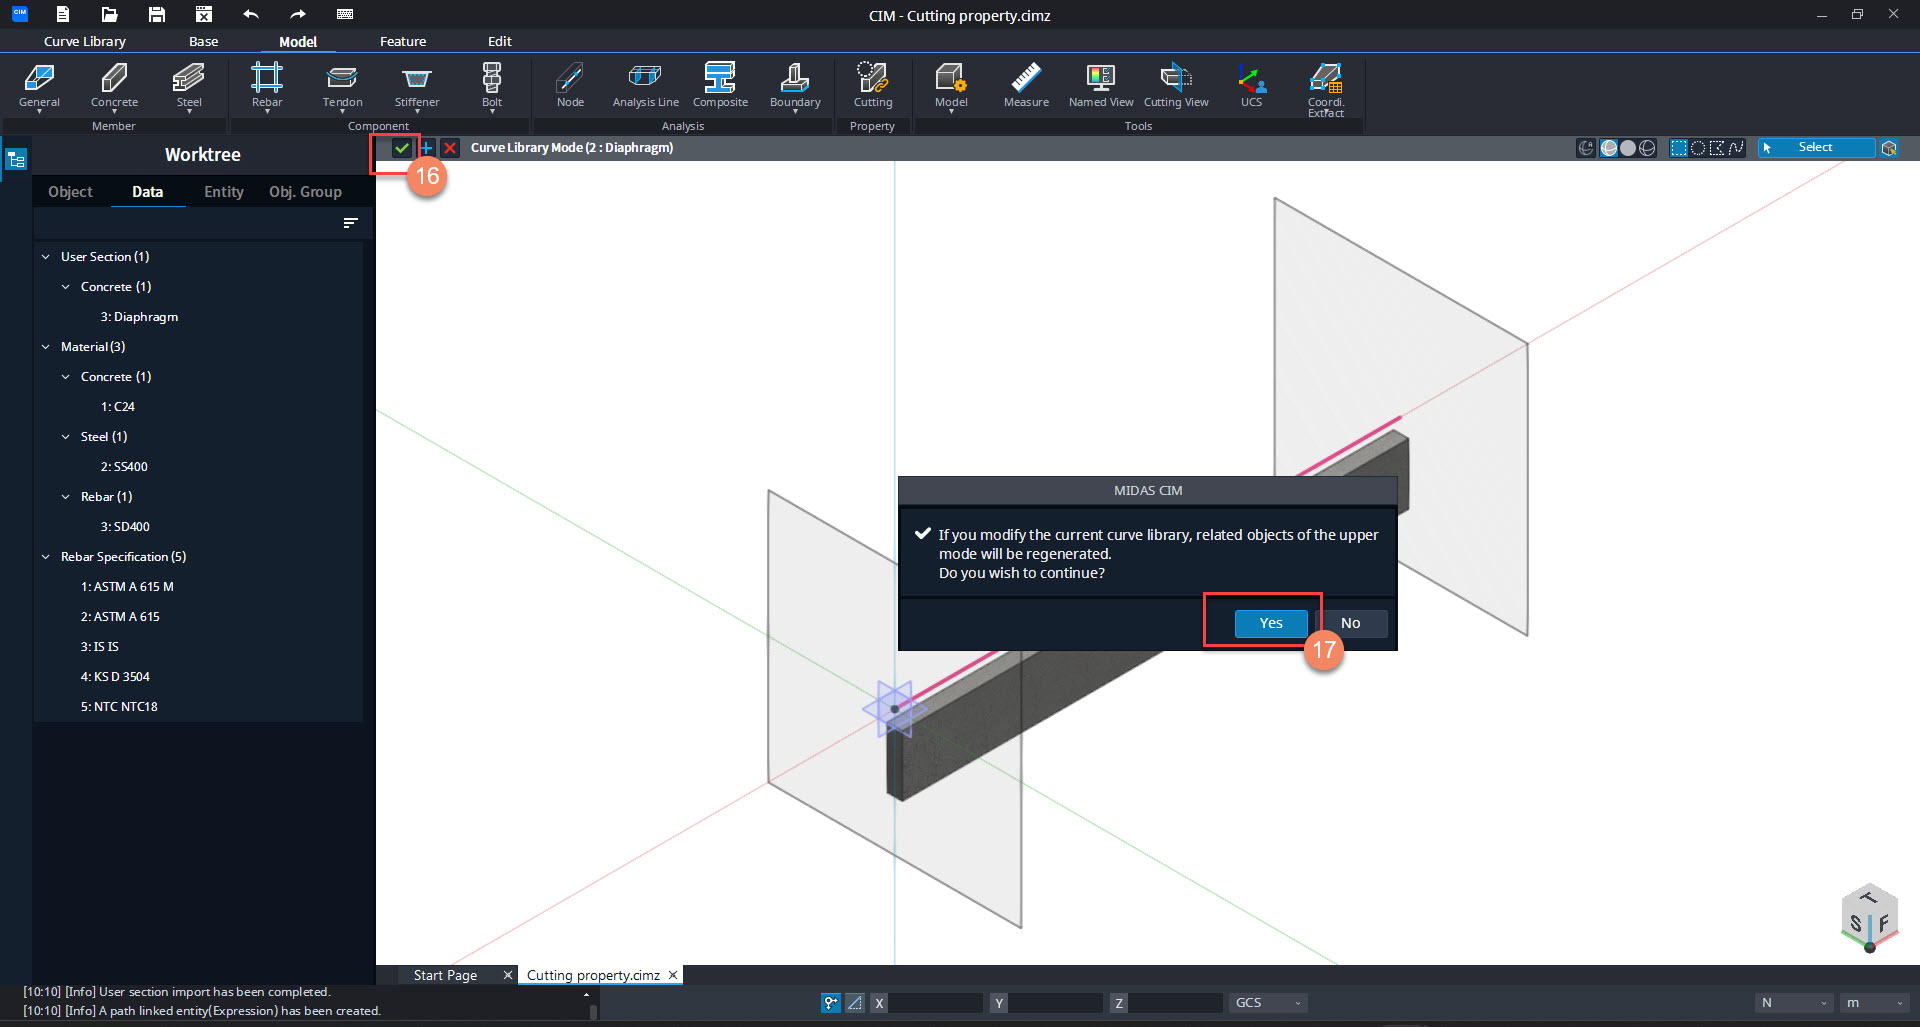The height and width of the screenshot is (1027, 1920).
Task: Toggle the snap icon in status bar
Action: (831, 1002)
